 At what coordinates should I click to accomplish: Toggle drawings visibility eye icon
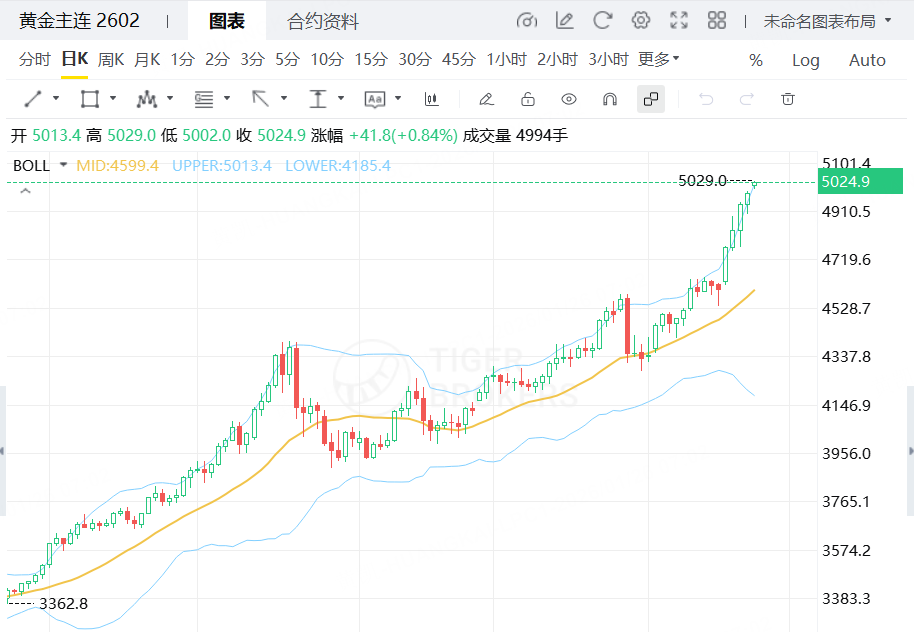(569, 99)
